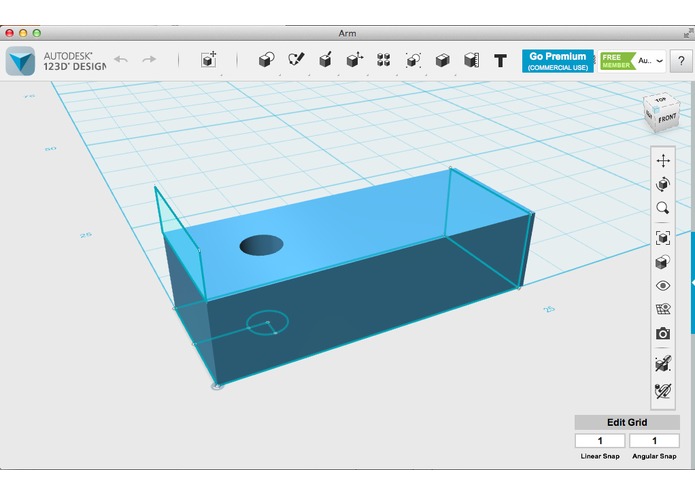Enter full screen with window corner icon
Screen dimensions: 695x494
tap(689, 33)
